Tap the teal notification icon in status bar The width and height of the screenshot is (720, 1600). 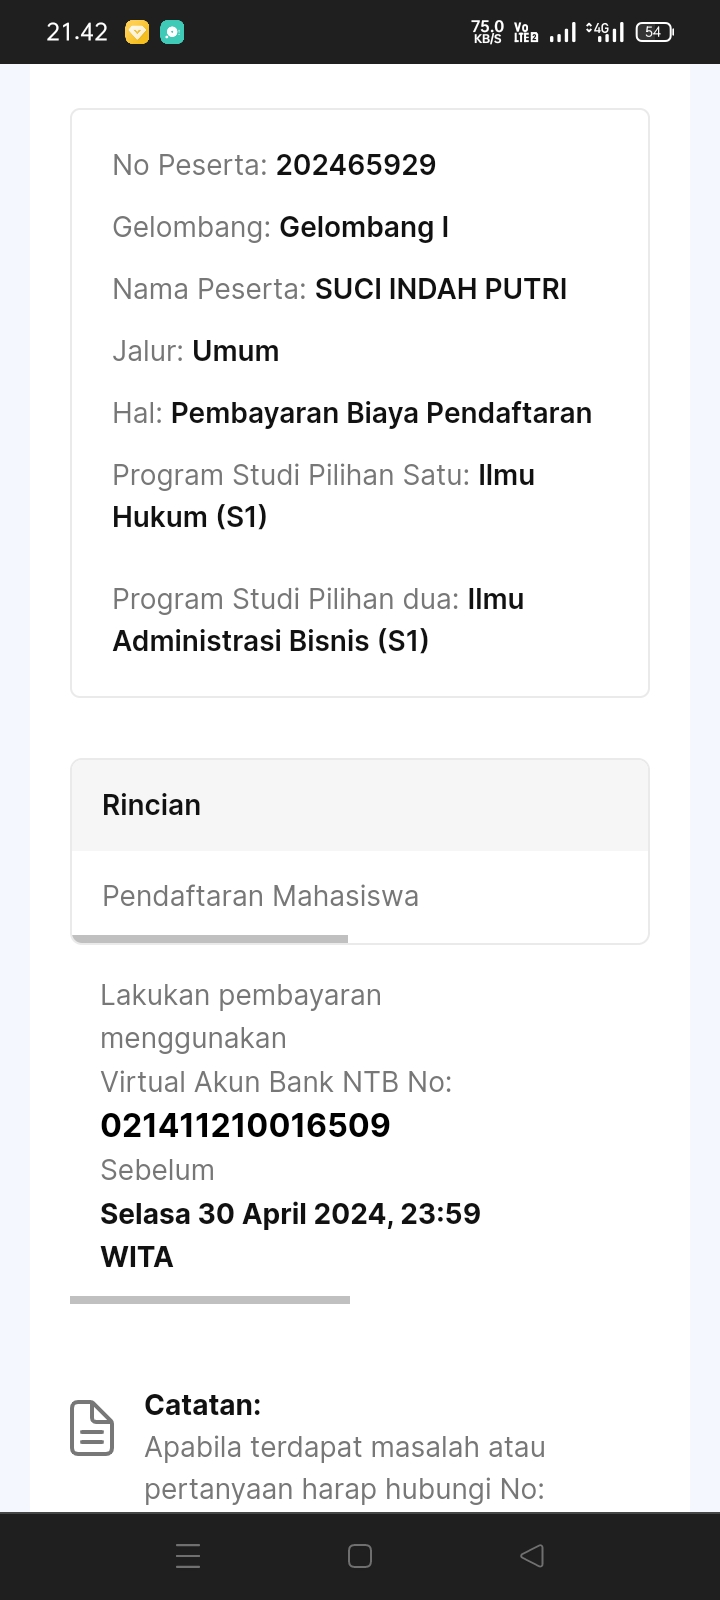point(172,33)
